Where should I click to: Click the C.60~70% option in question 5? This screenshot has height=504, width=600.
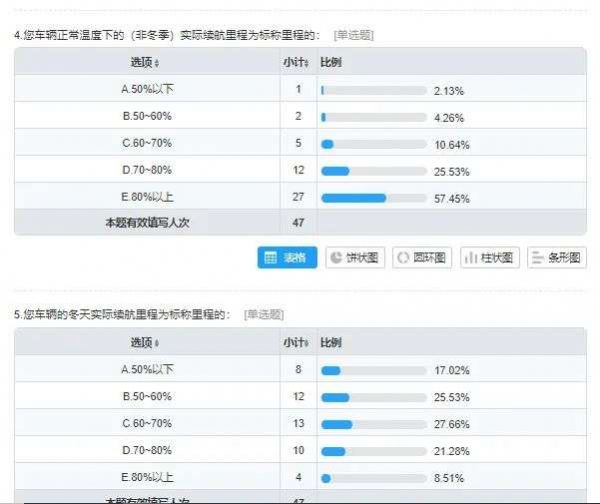point(147,424)
